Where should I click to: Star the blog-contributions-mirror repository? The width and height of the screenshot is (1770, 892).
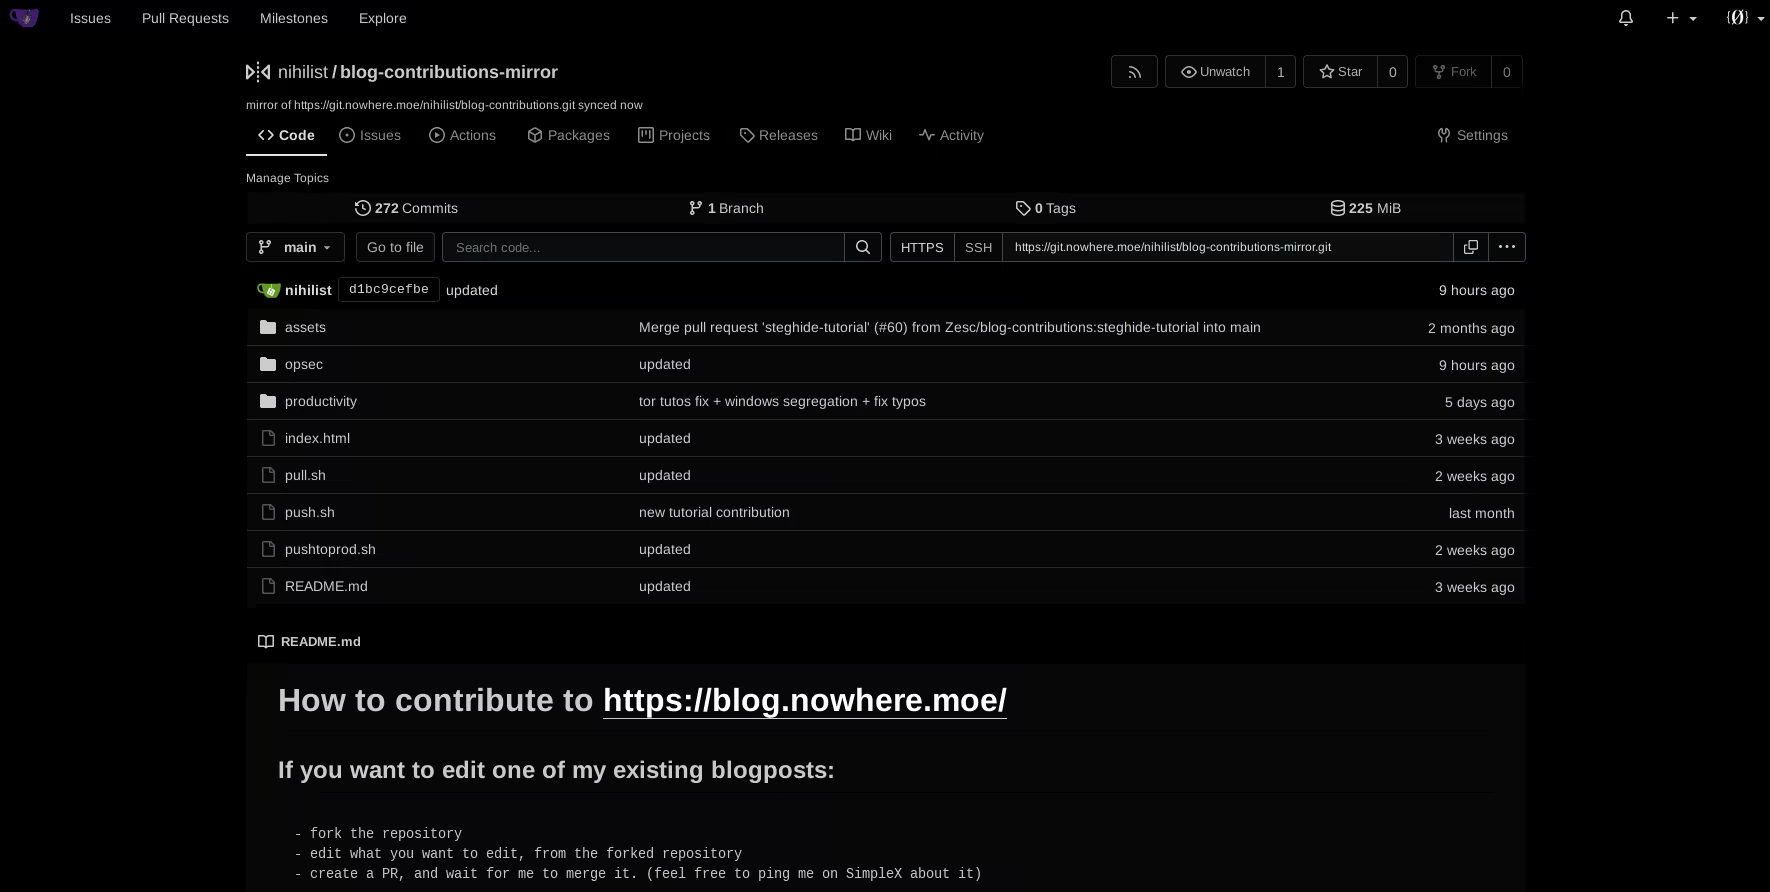coord(1340,72)
